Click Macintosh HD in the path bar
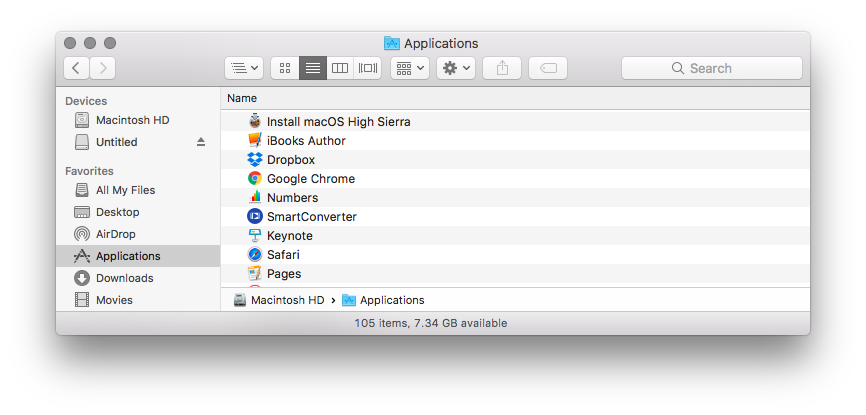 click(x=279, y=300)
